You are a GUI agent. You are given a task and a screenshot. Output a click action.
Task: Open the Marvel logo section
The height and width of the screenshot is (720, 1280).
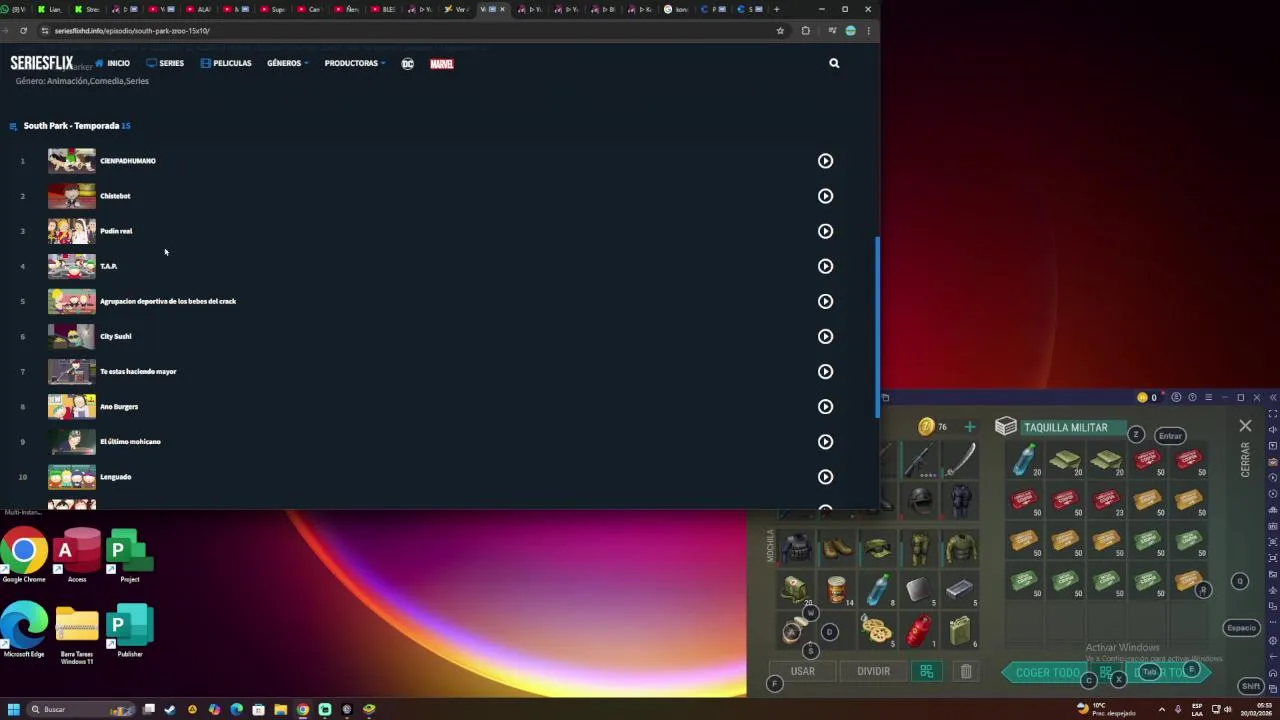tap(441, 63)
